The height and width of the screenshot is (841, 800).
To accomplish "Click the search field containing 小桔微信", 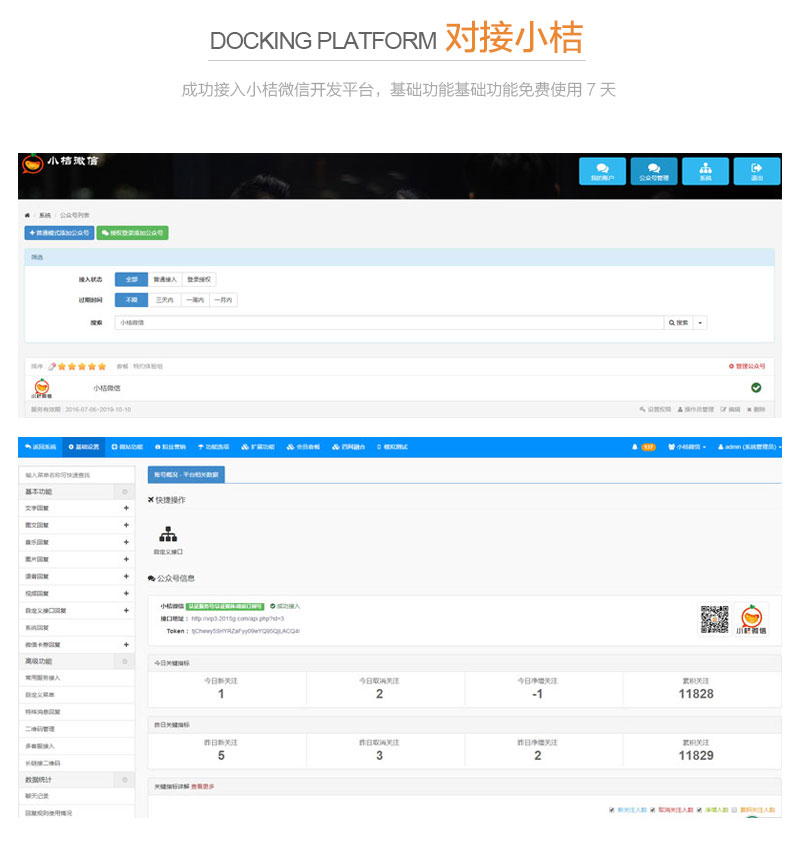I will (x=389, y=323).
